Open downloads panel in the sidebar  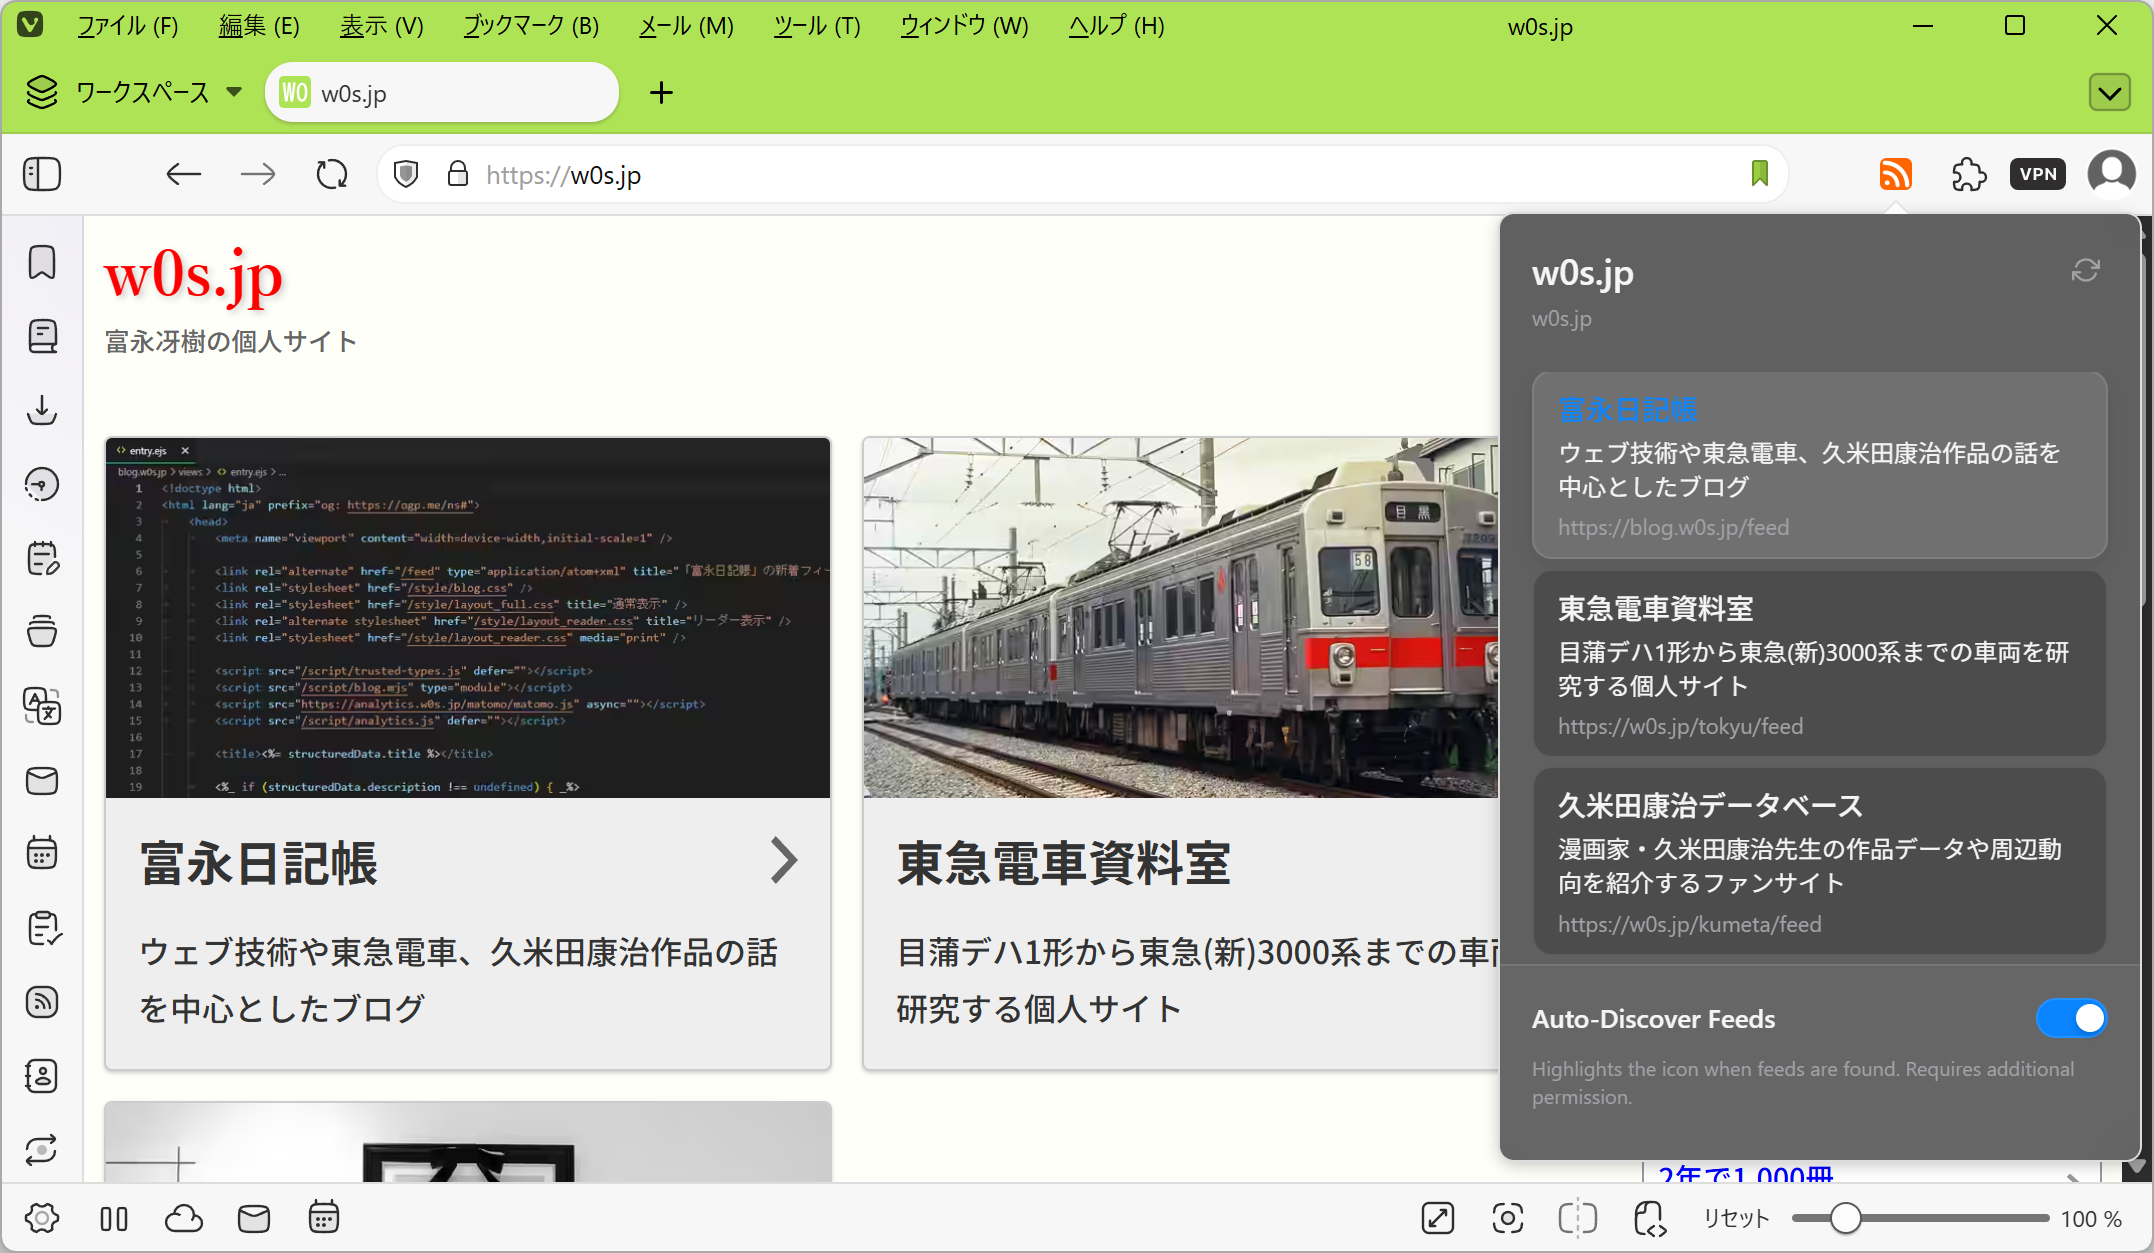coord(42,410)
